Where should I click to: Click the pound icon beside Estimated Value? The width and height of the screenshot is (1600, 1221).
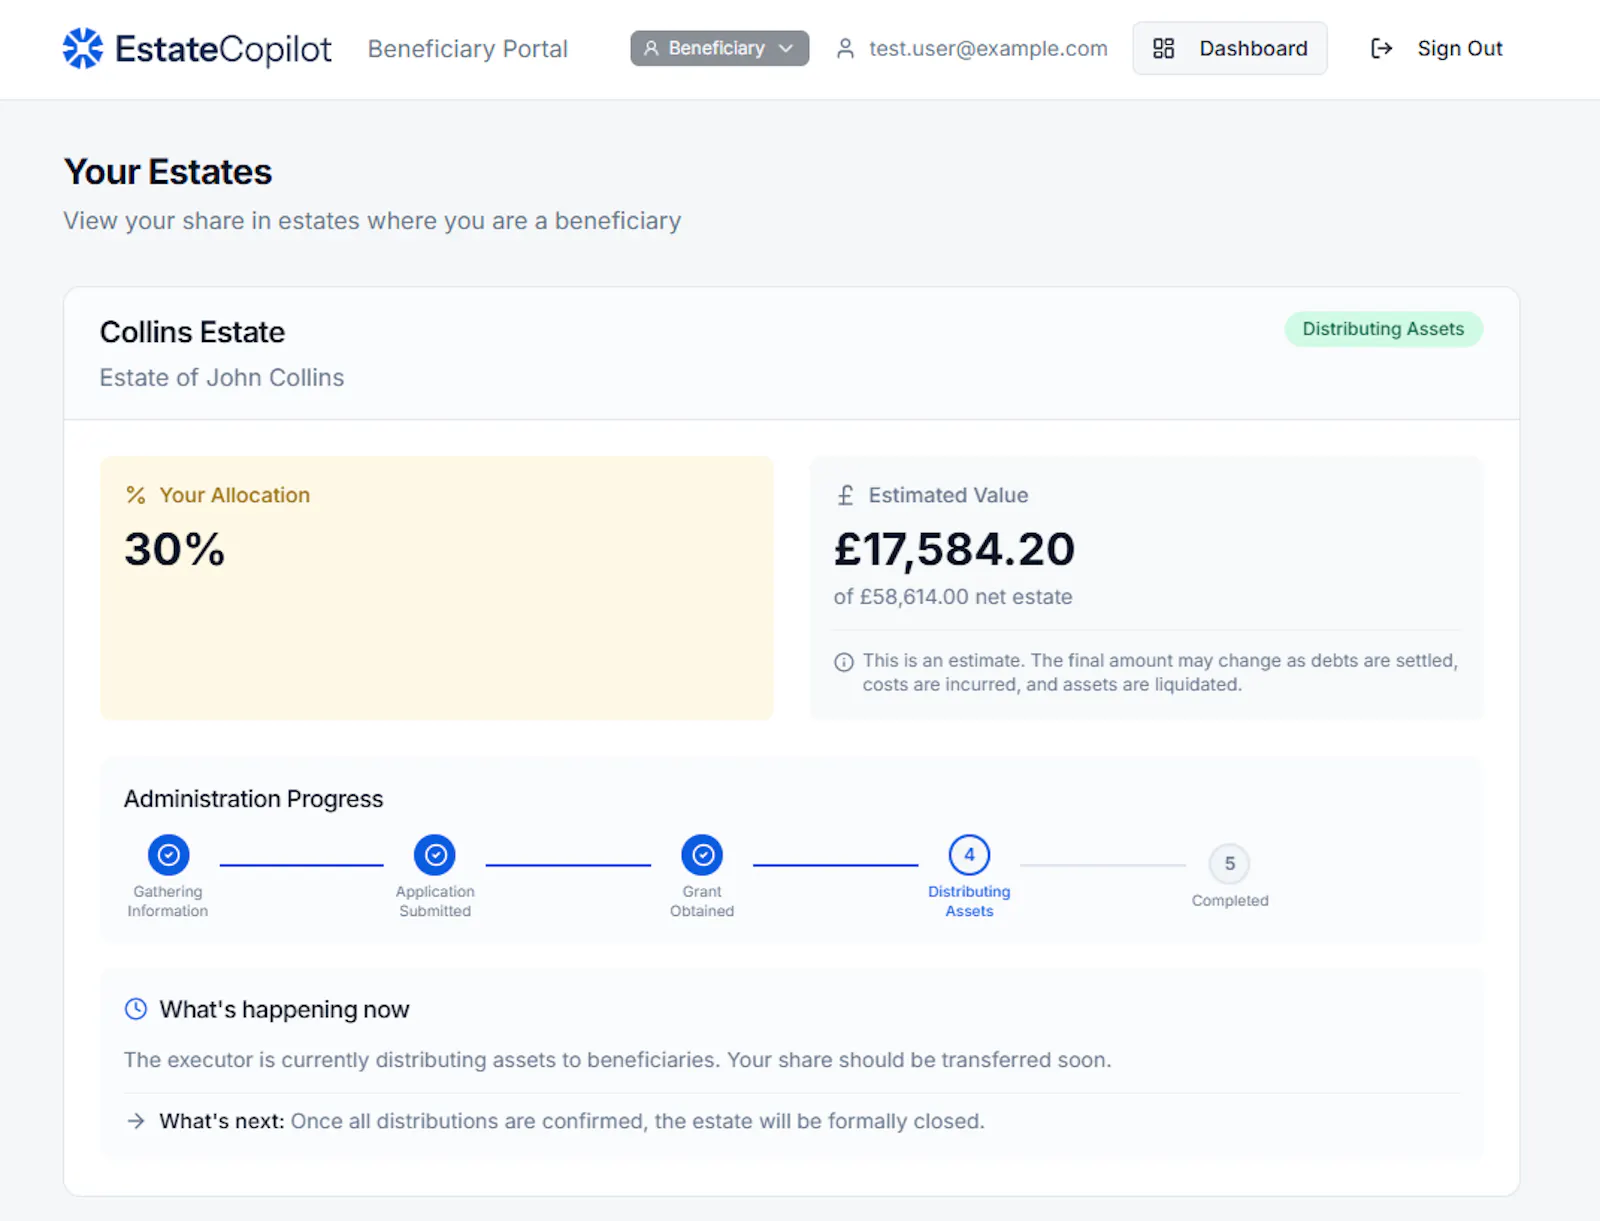846,495
